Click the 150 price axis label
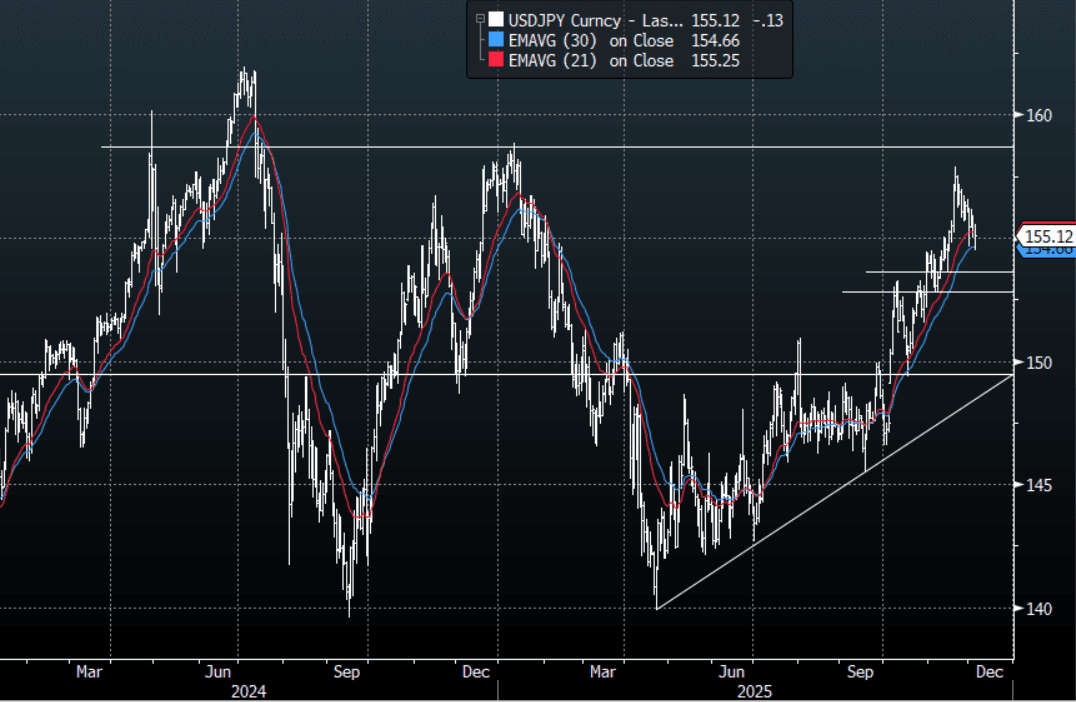Viewport: 1076px width, 702px height. (1039, 362)
